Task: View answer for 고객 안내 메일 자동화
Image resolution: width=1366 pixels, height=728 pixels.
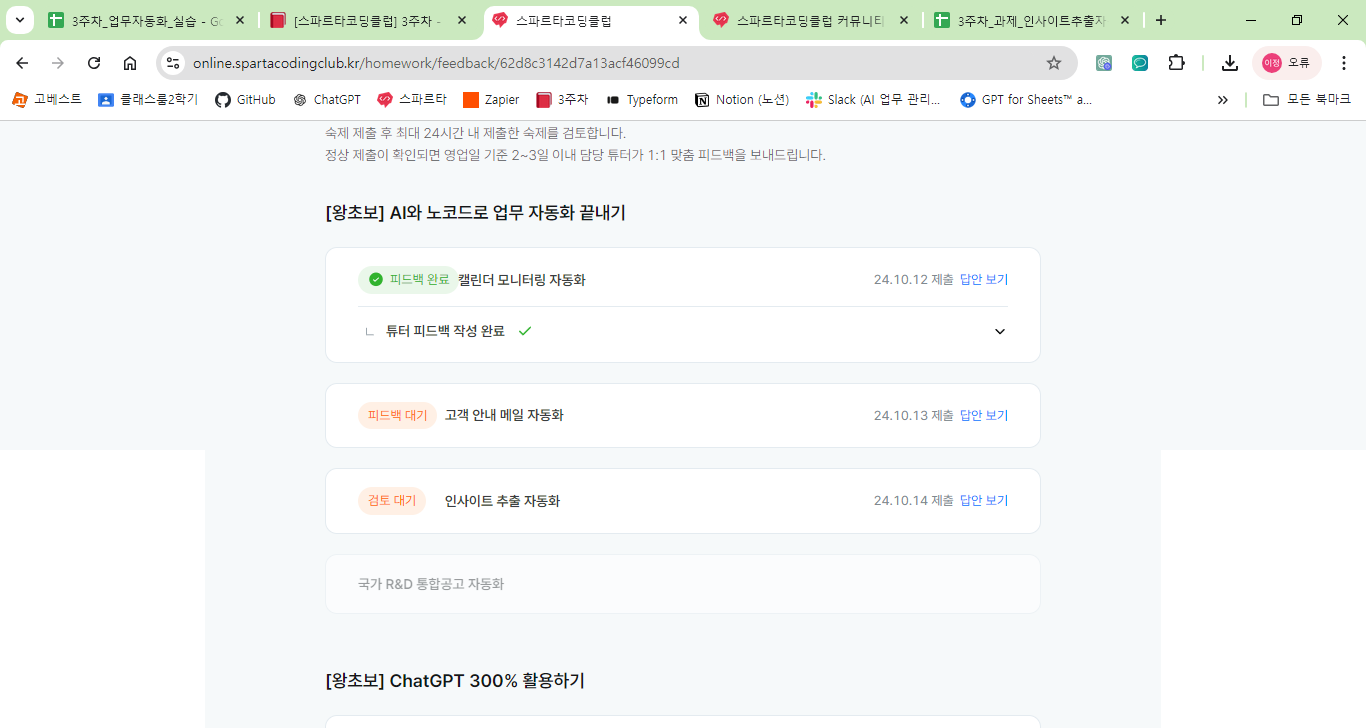Action: click(984, 415)
